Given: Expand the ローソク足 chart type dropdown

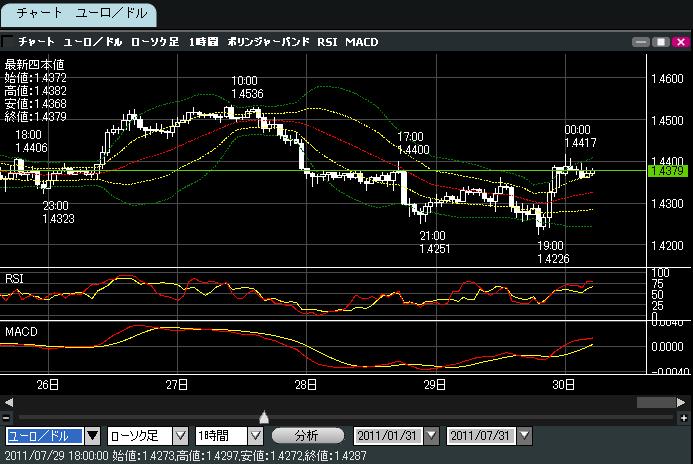Looking at the screenshot, I should pos(180,436).
